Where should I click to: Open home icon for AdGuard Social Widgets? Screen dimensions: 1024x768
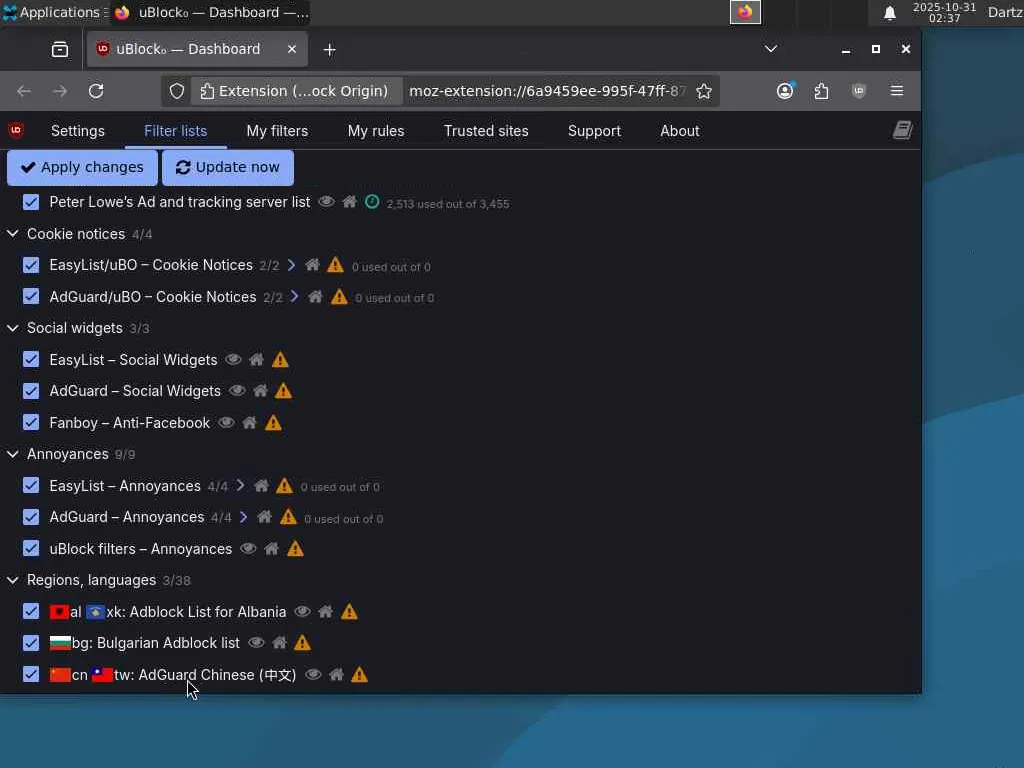[260, 391]
